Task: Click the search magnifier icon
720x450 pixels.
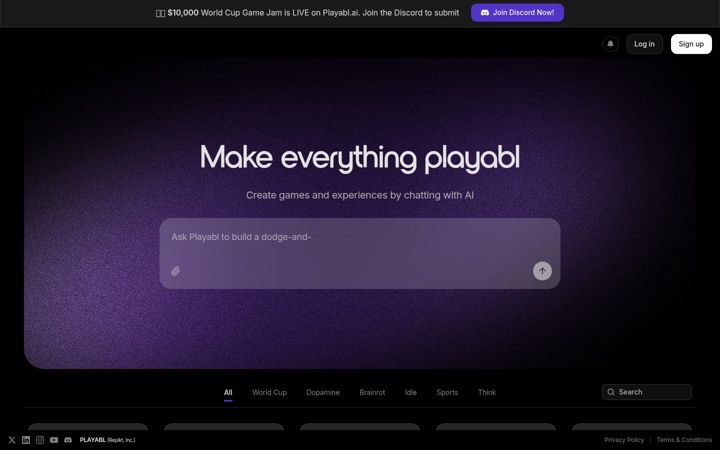Action: pos(611,392)
